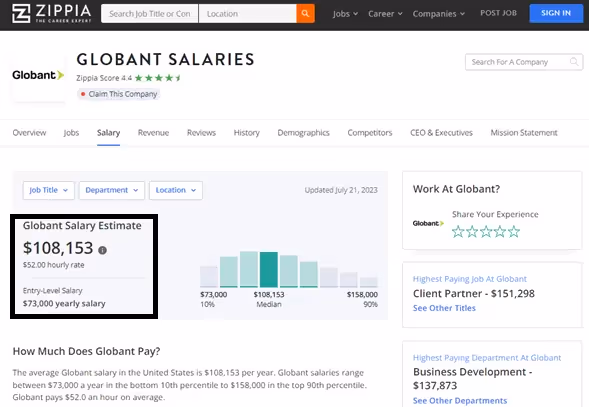Viewport: 589px width, 407px height.
Task: Open the Location filter dropdown
Action: [x=176, y=190]
